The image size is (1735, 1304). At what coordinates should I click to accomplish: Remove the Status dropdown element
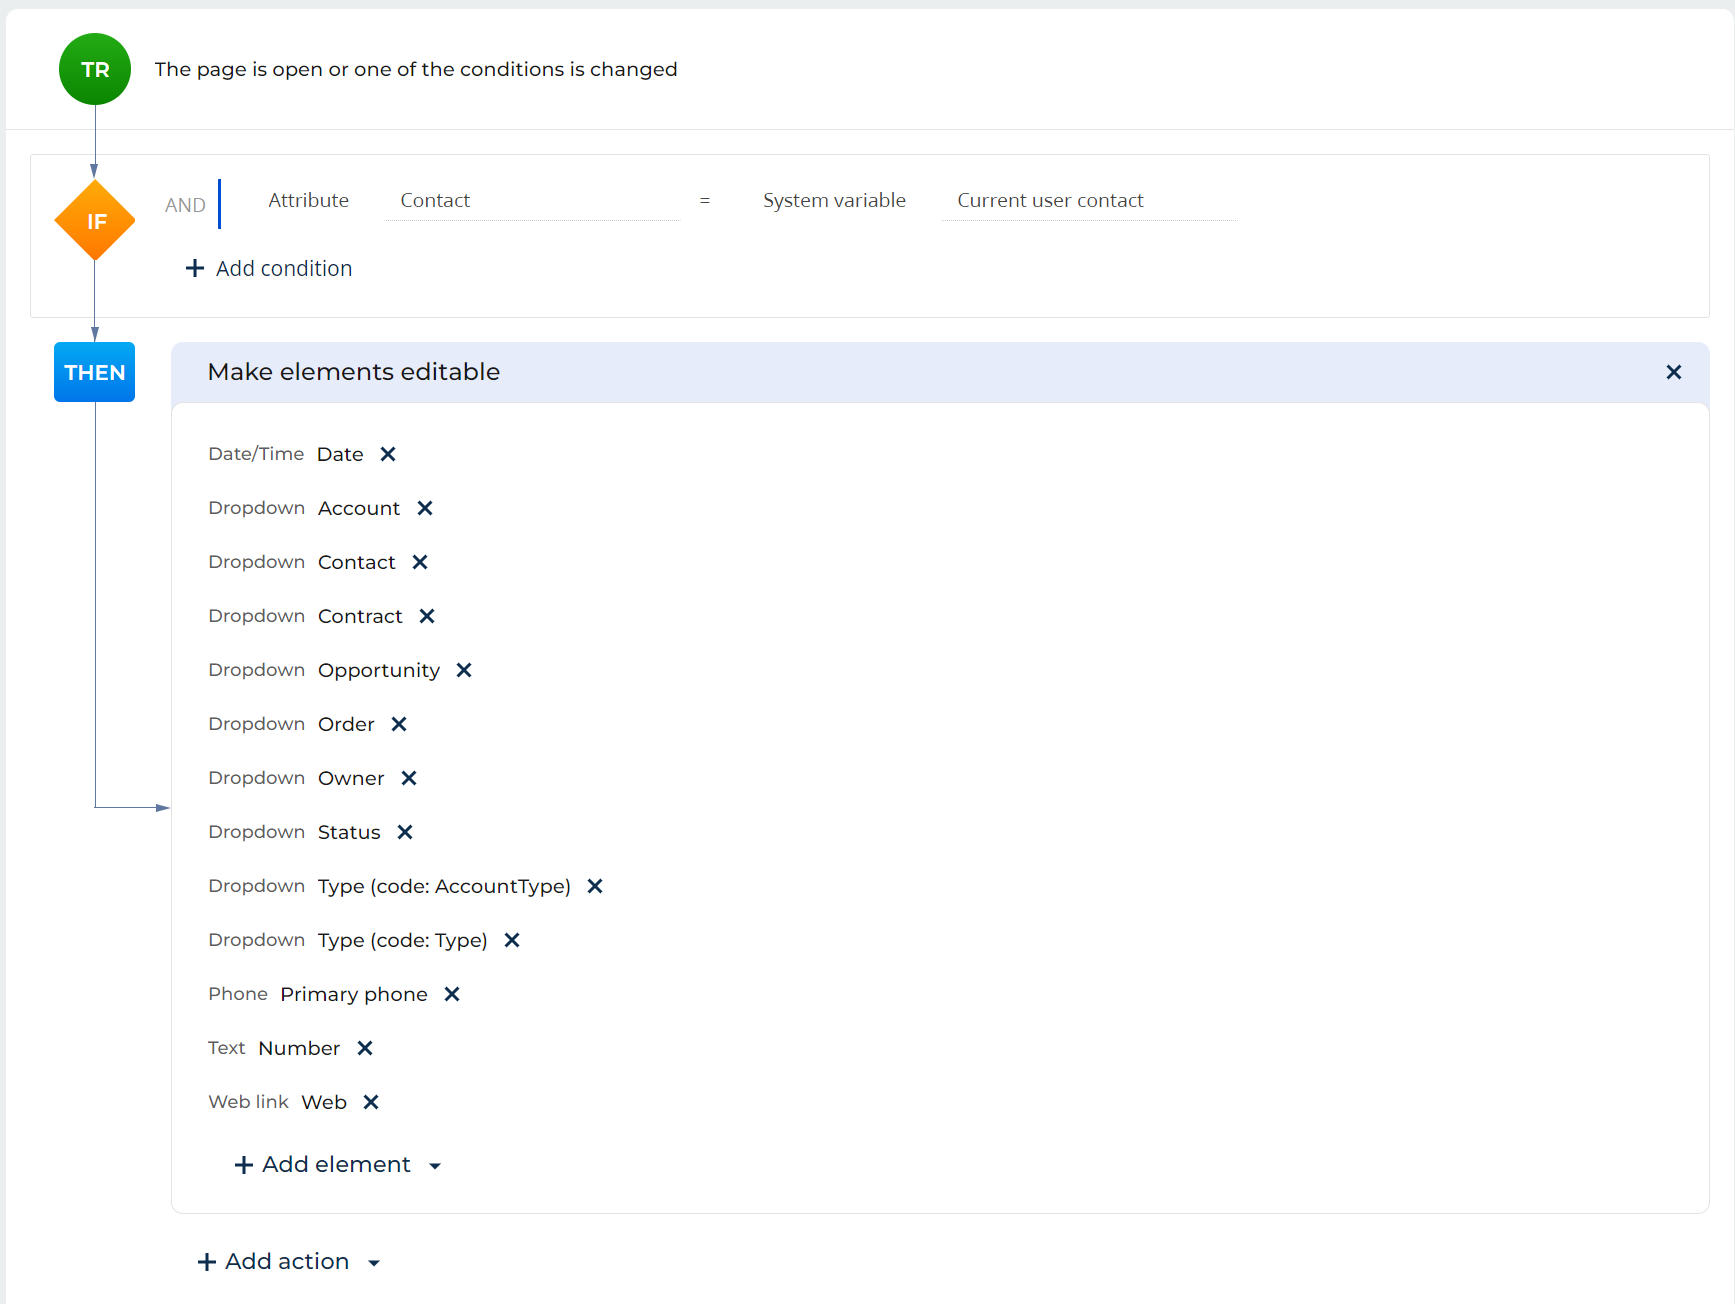[405, 832]
